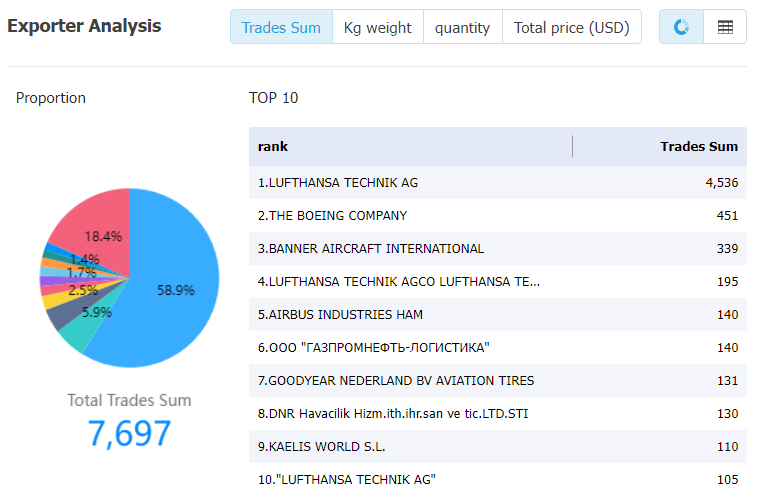This screenshot has width=757, height=492.
Task: Click the 195 trades value
Action: coord(727,281)
